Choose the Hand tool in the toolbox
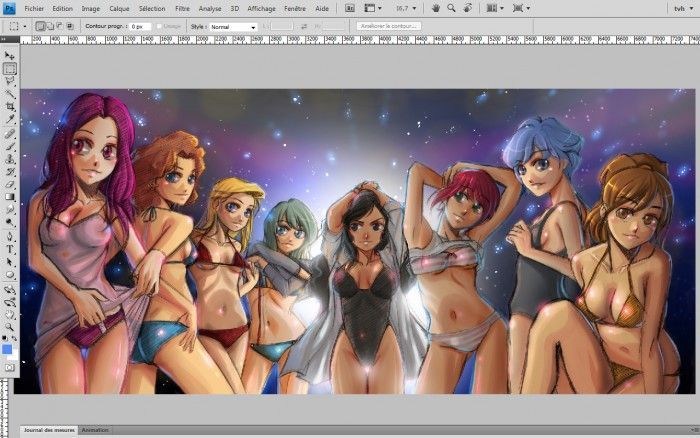The width and height of the screenshot is (700, 438). tap(9, 315)
